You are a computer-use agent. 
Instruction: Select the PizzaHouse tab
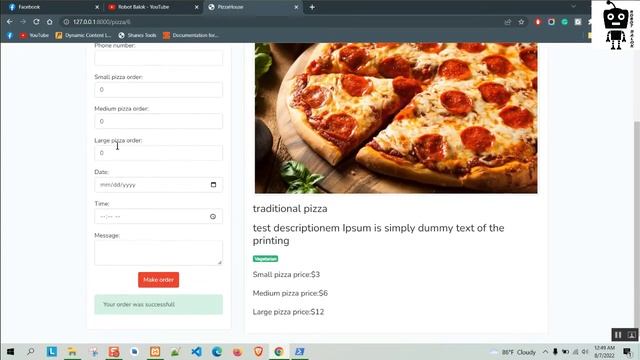click(253, 7)
